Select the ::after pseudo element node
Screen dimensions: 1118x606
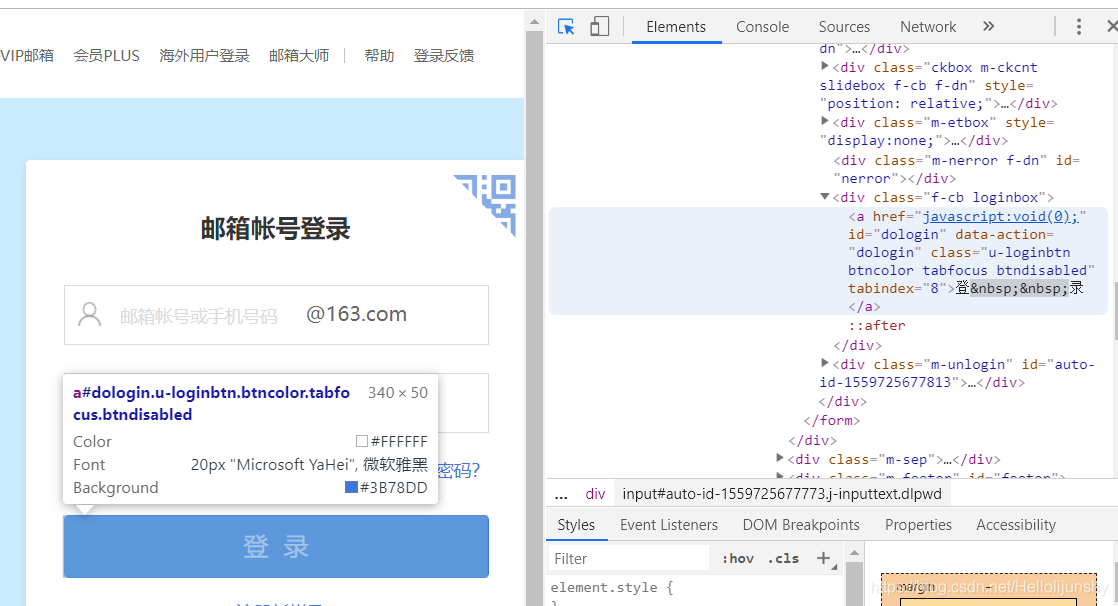point(876,325)
